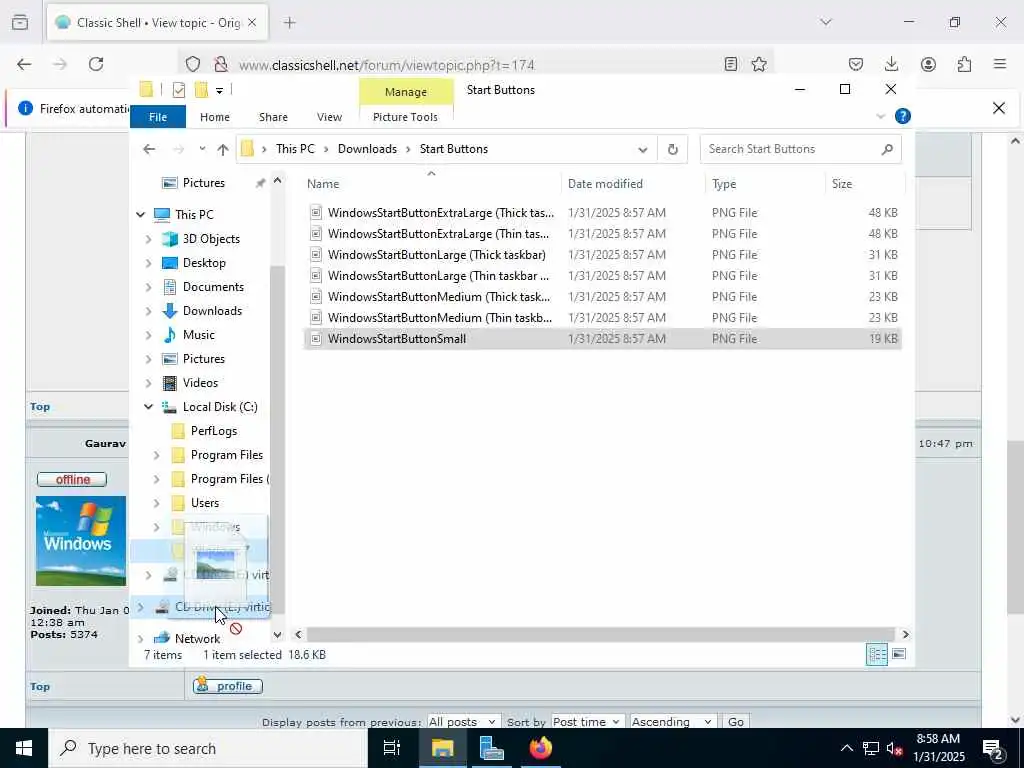
Task: Refresh the Start Buttons folder
Action: coord(672,149)
